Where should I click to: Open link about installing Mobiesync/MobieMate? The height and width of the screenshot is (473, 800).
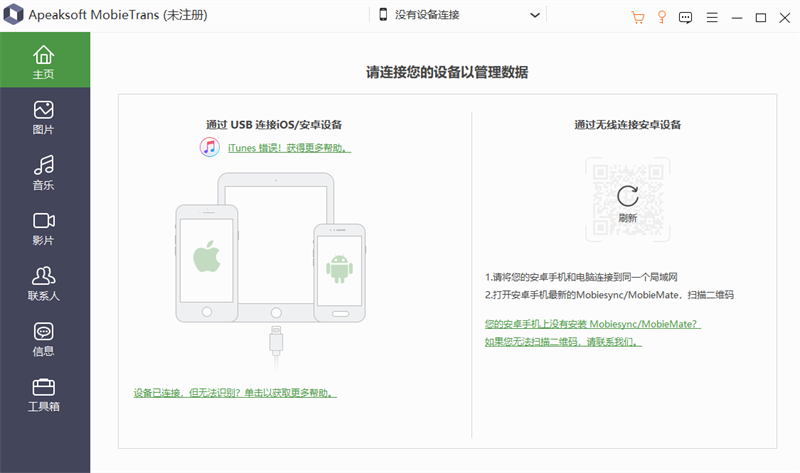tap(592, 324)
